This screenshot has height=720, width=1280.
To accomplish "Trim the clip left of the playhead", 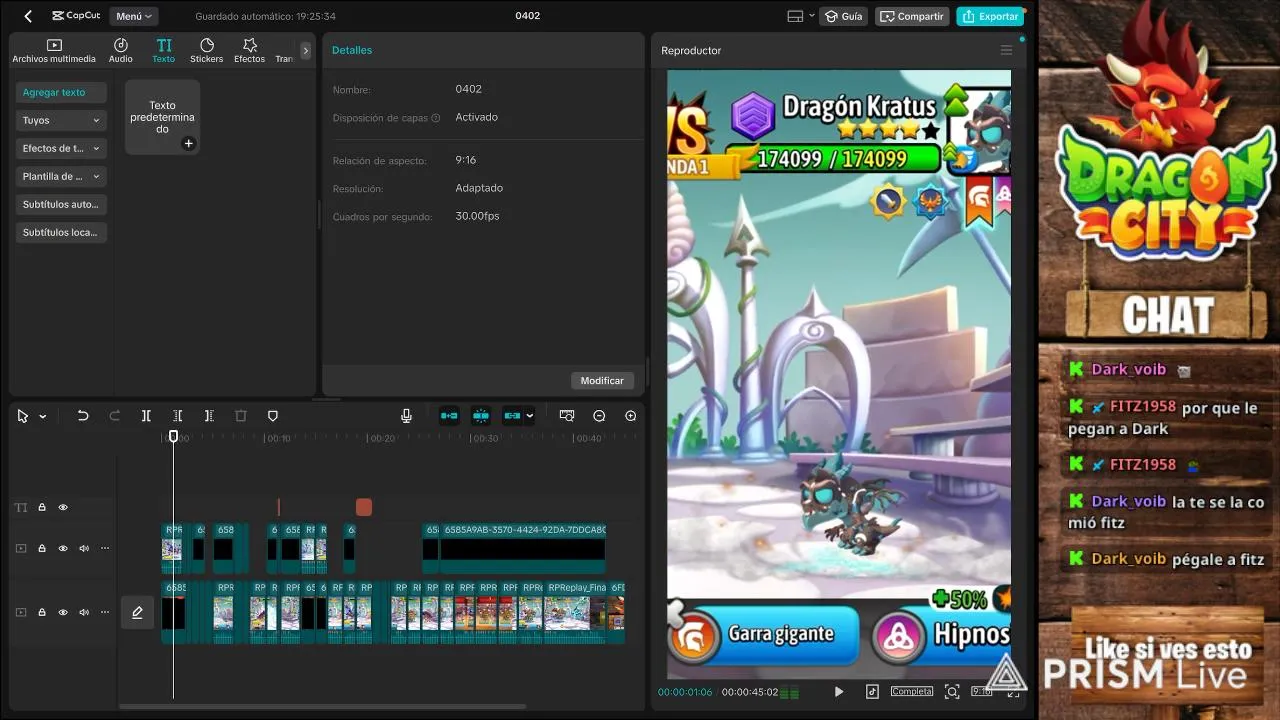I will [x=177, y=416].
